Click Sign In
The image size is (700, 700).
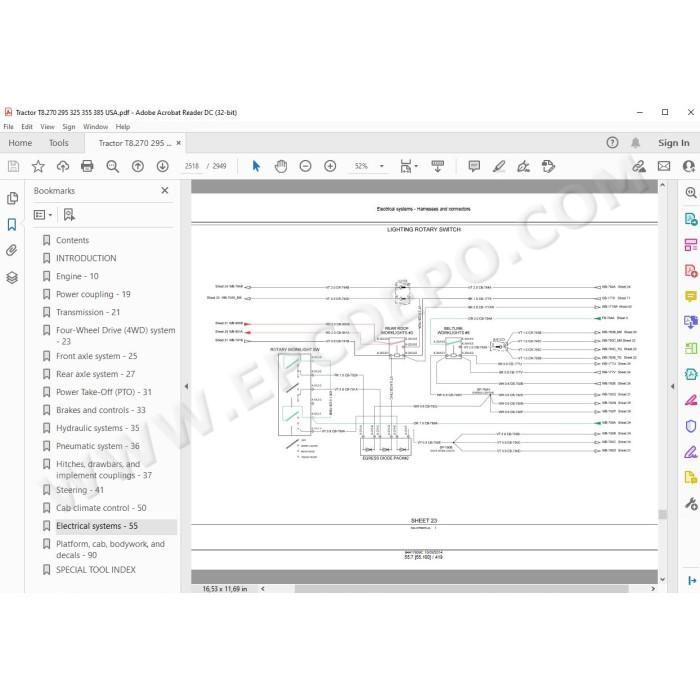pos(673,143)
